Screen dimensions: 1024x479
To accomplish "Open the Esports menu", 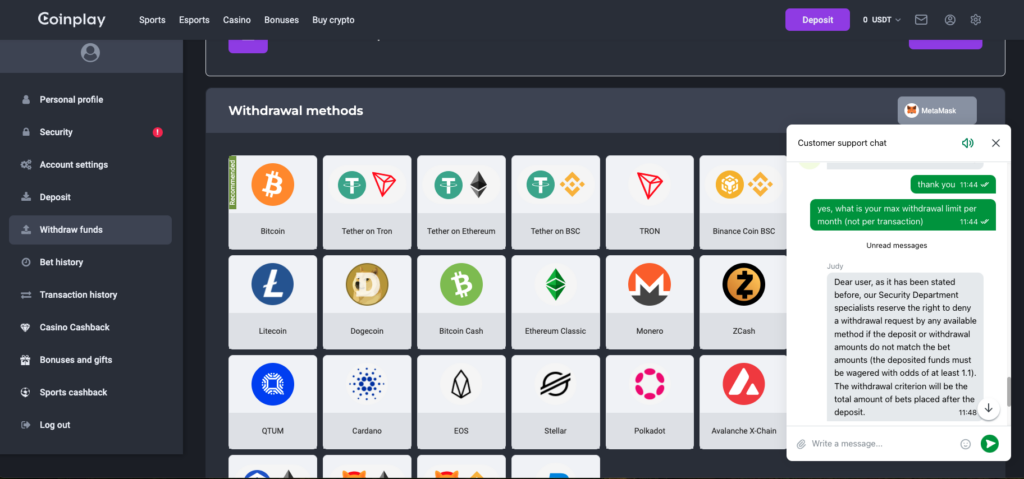I will (194, 20).
